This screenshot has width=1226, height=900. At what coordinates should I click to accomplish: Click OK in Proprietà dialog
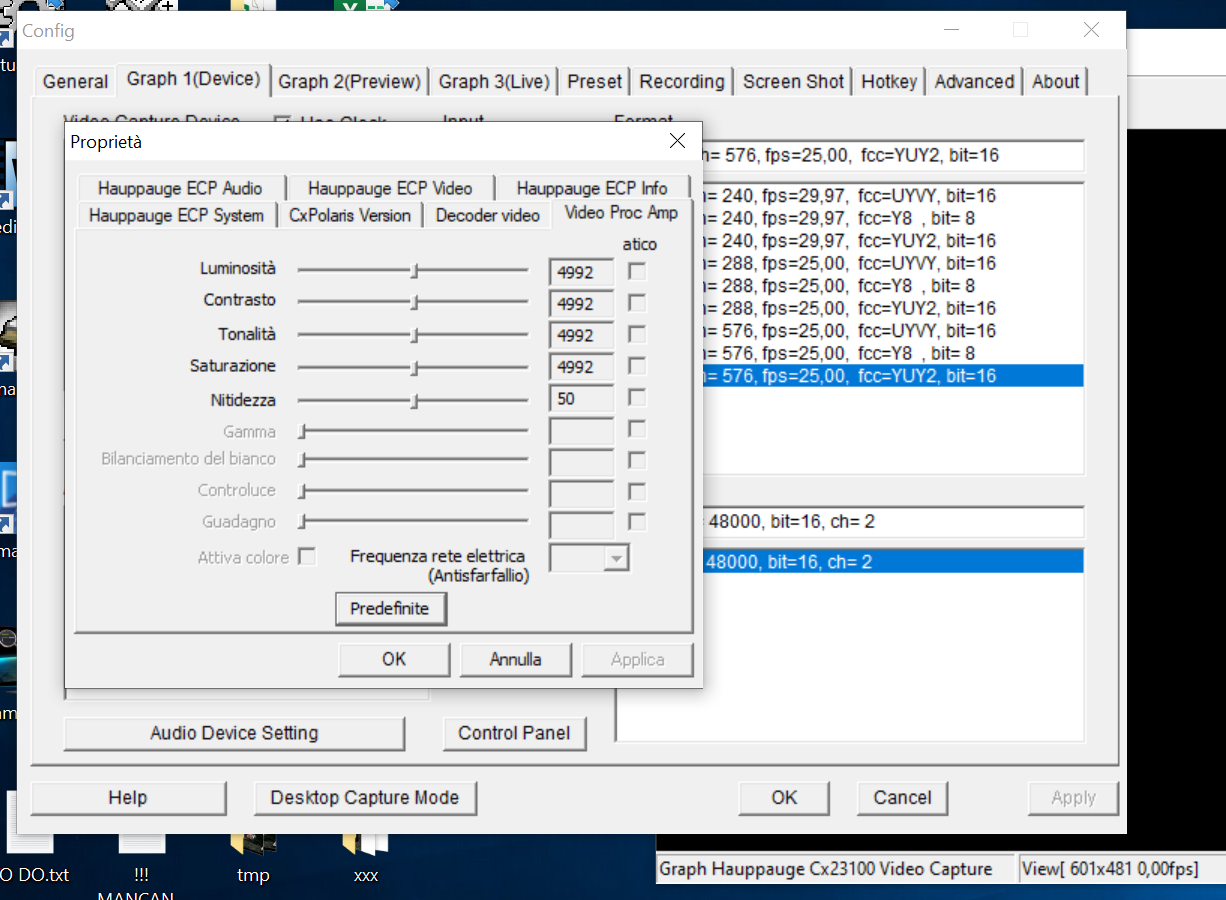[394, 659]
